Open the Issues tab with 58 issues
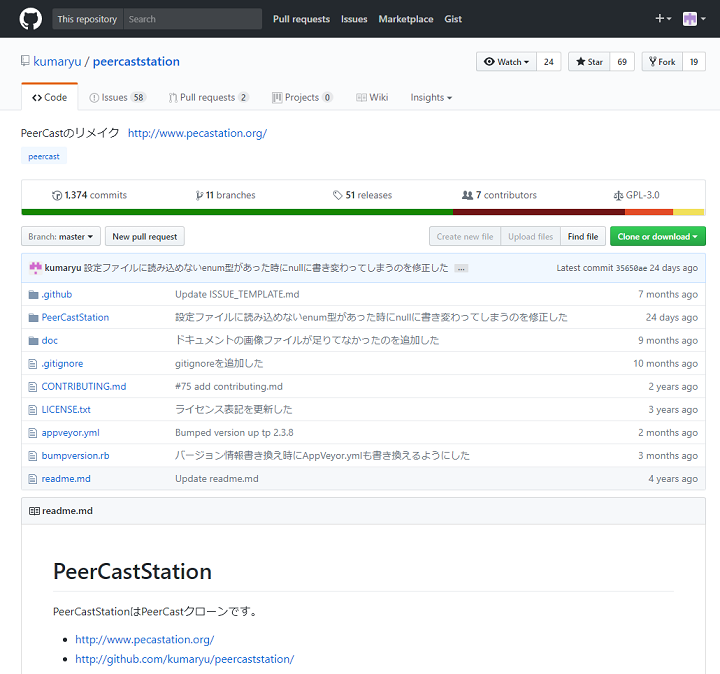 point(118,97)
